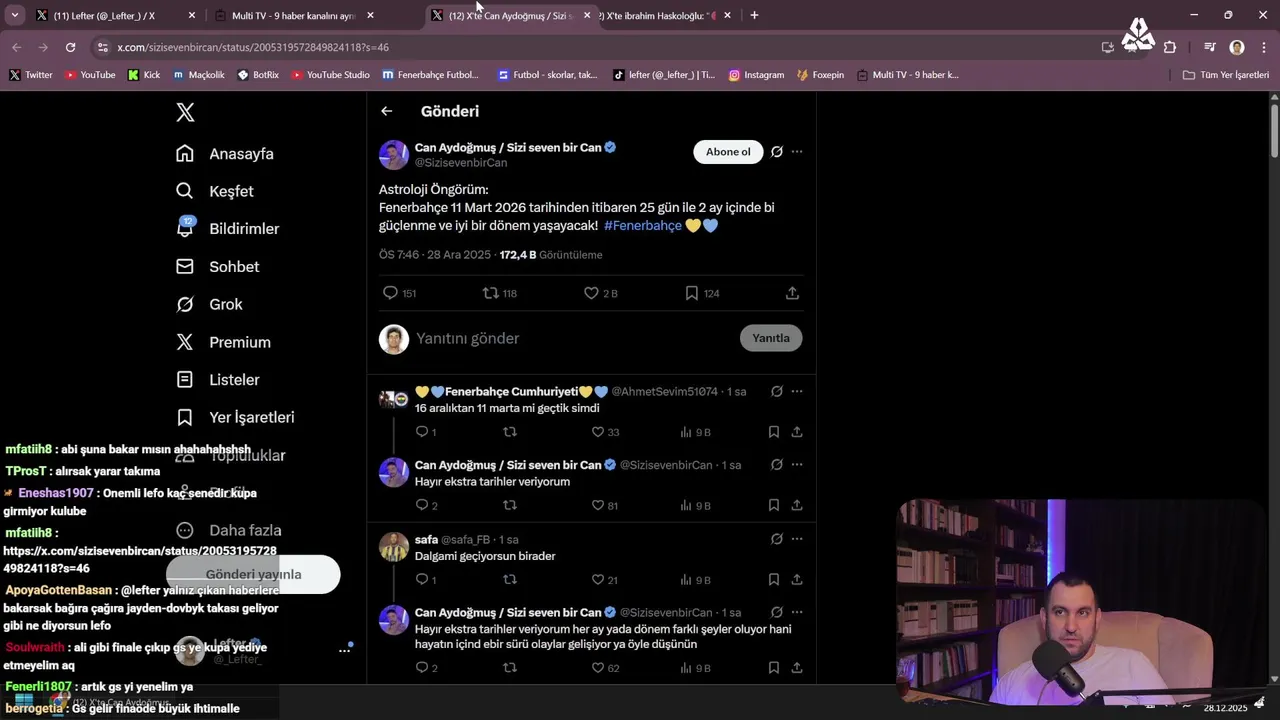Like the main post with 2 B likes
Screen dimensions: 1280x720
click(x=601, y=293)
